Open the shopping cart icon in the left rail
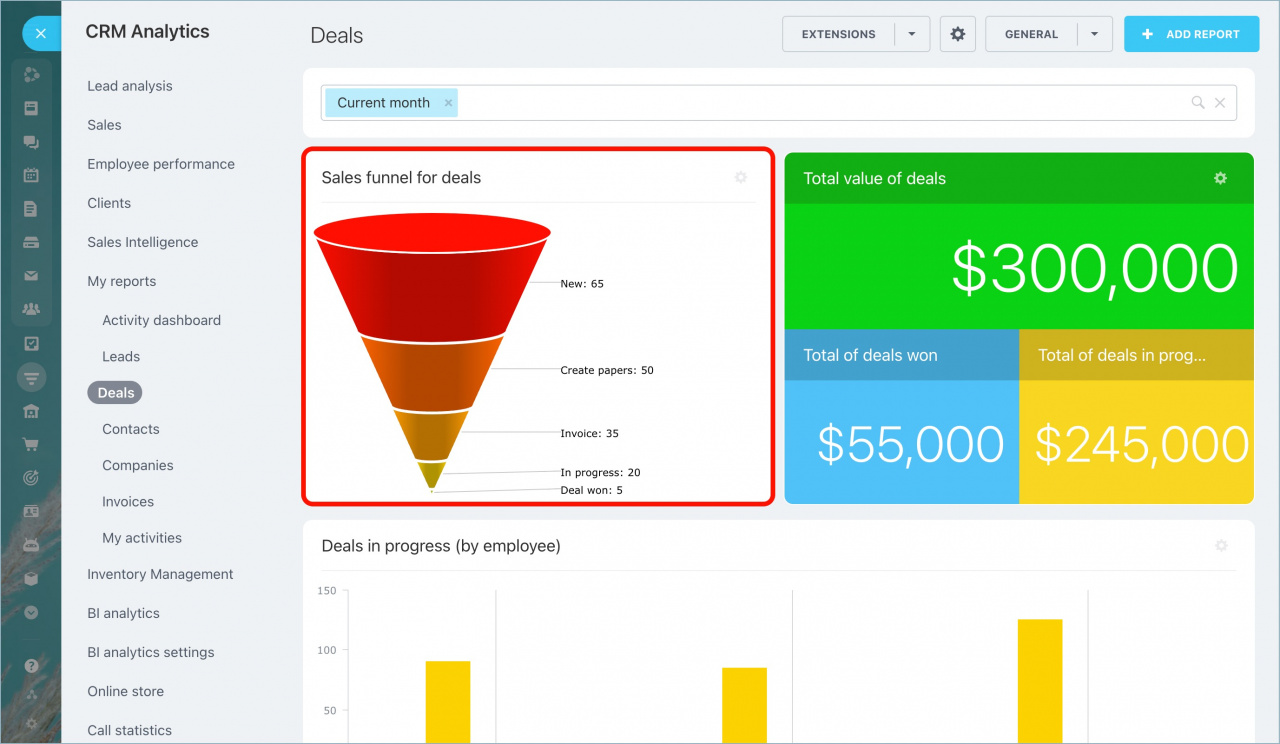This screenshot has width=1280, height=744. pyautogui.click(x=31, y=445)
